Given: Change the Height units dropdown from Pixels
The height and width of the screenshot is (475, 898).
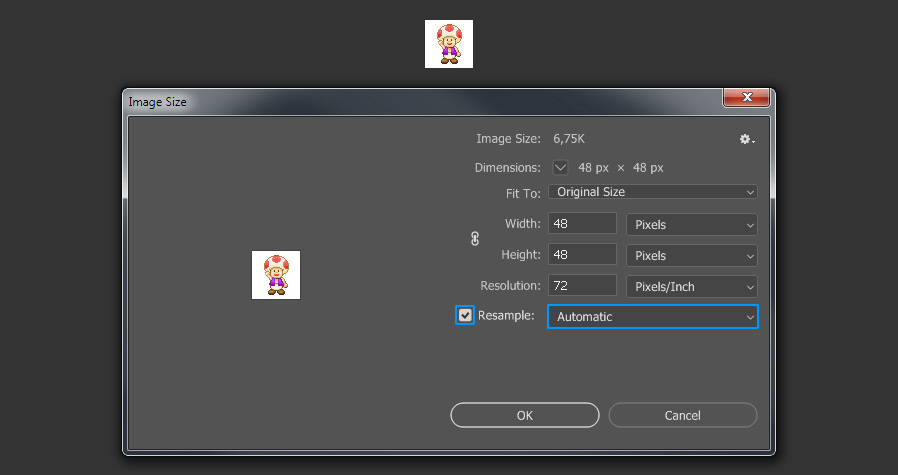Looking at the screenshot, I should coord(692,256).
